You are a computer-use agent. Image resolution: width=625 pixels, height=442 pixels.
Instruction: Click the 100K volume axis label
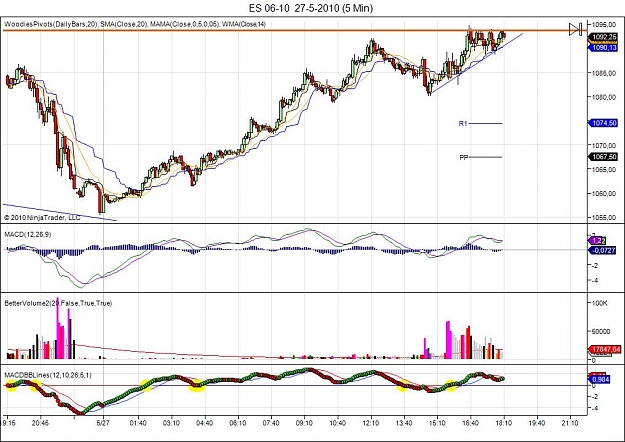599,303
